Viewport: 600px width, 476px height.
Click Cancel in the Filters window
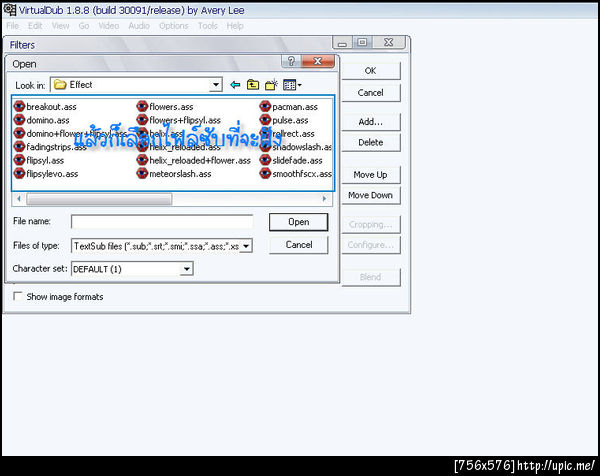[x=370, y=93]
